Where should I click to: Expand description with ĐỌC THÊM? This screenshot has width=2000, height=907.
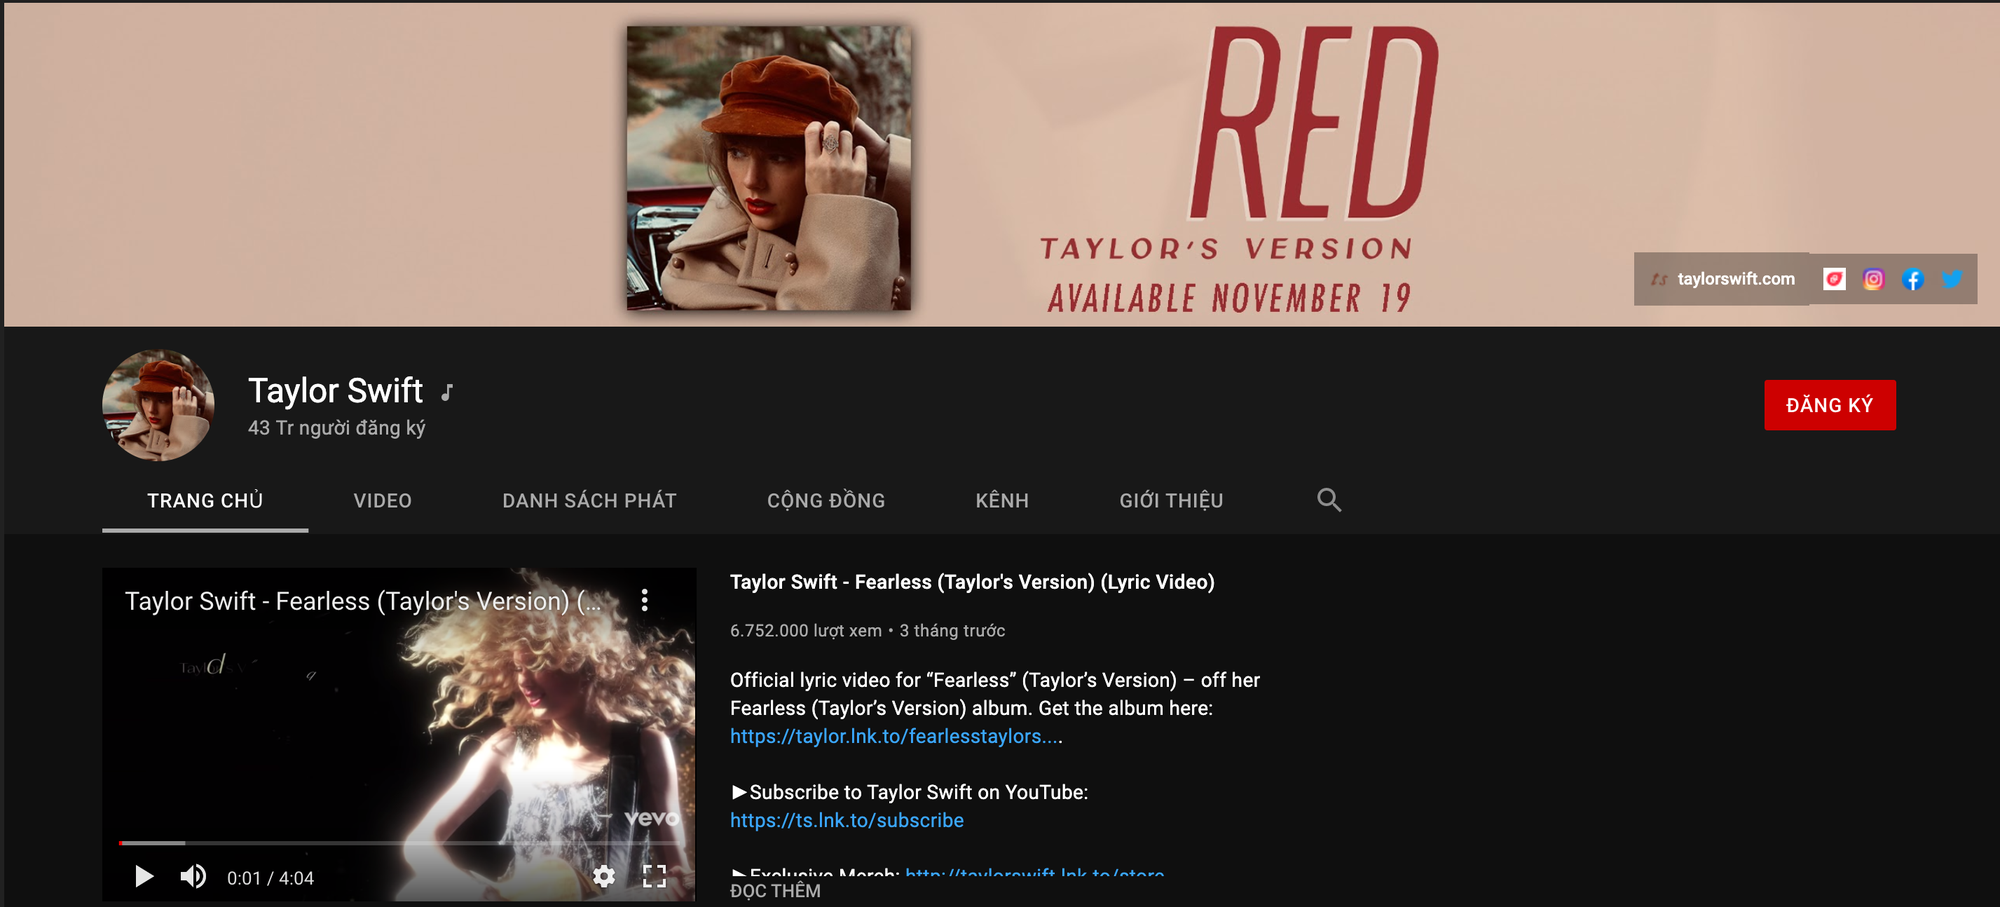click(x=775, y=891)
